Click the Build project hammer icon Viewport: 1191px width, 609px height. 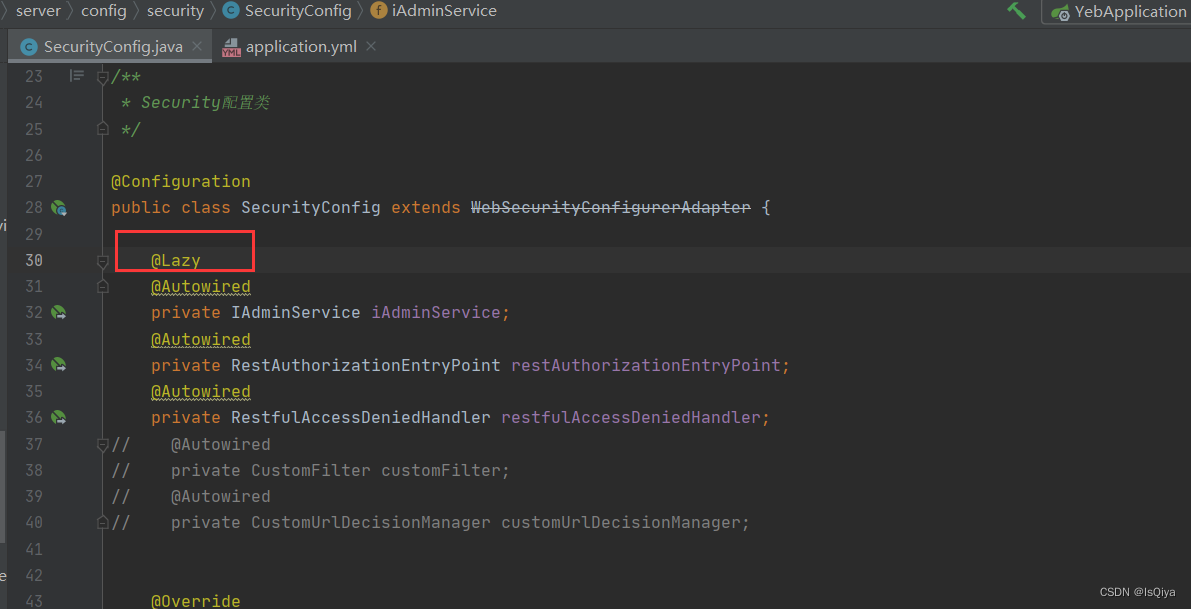1016,10
